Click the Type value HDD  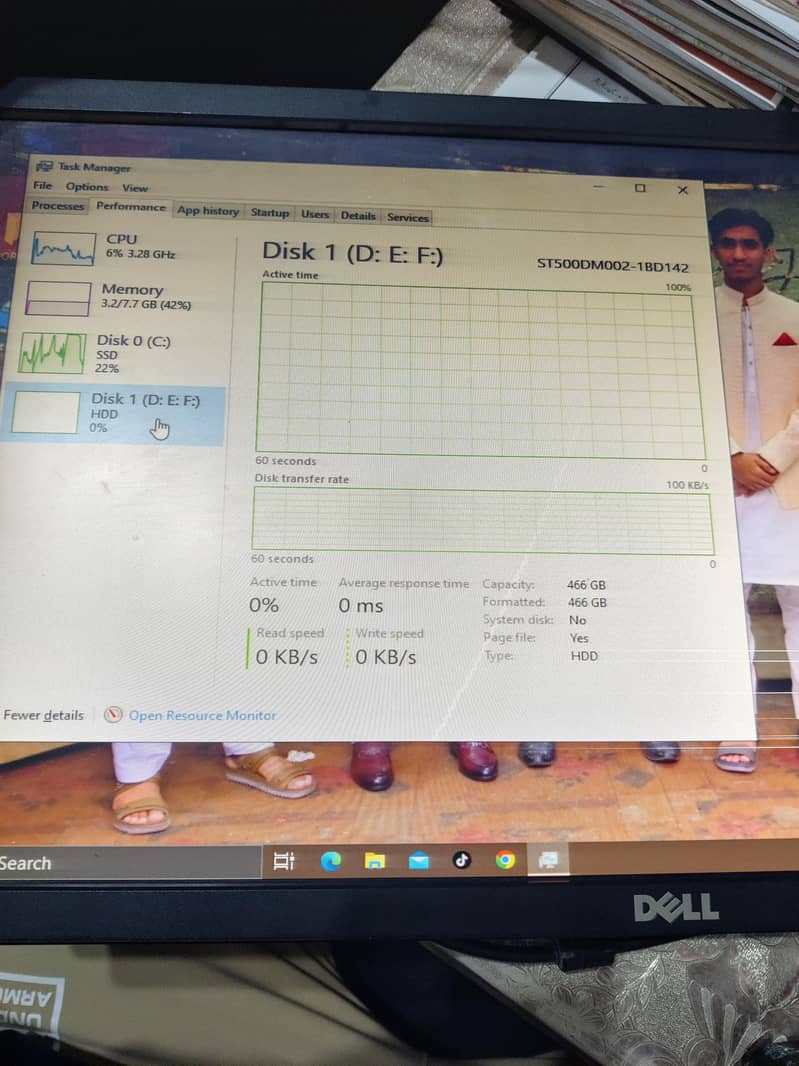584,656
